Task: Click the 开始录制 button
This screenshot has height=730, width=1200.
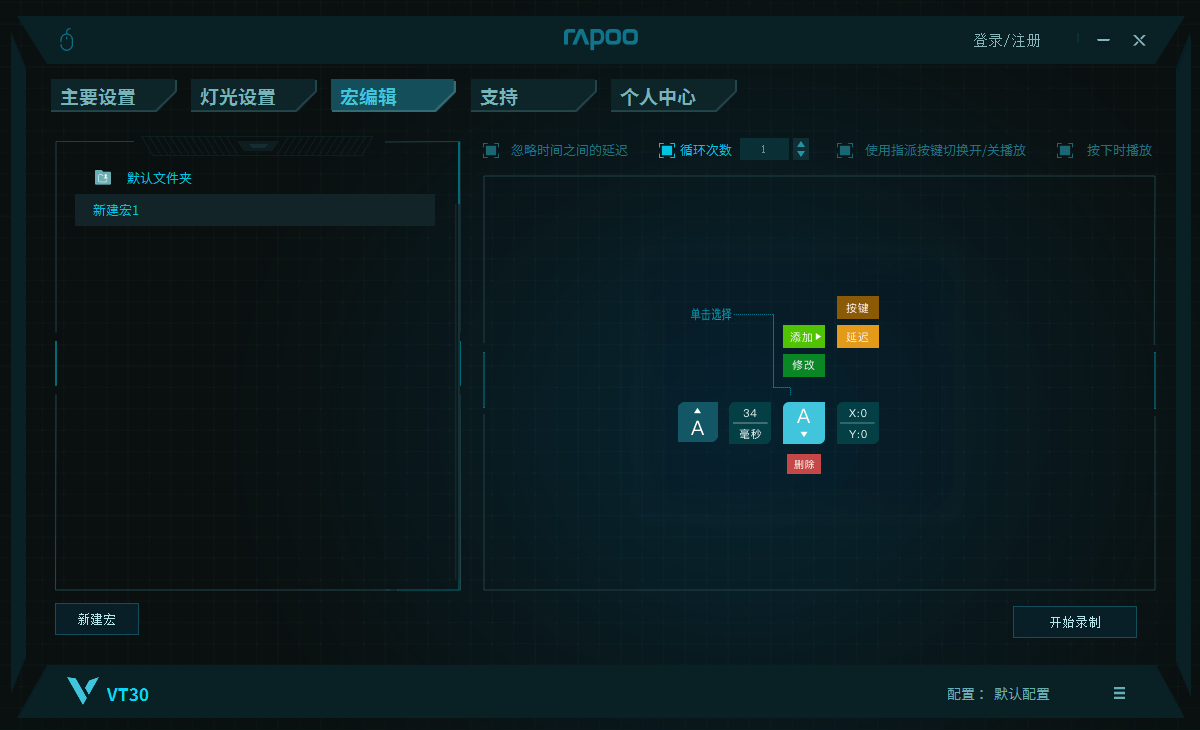Action: pos(1074,622)
